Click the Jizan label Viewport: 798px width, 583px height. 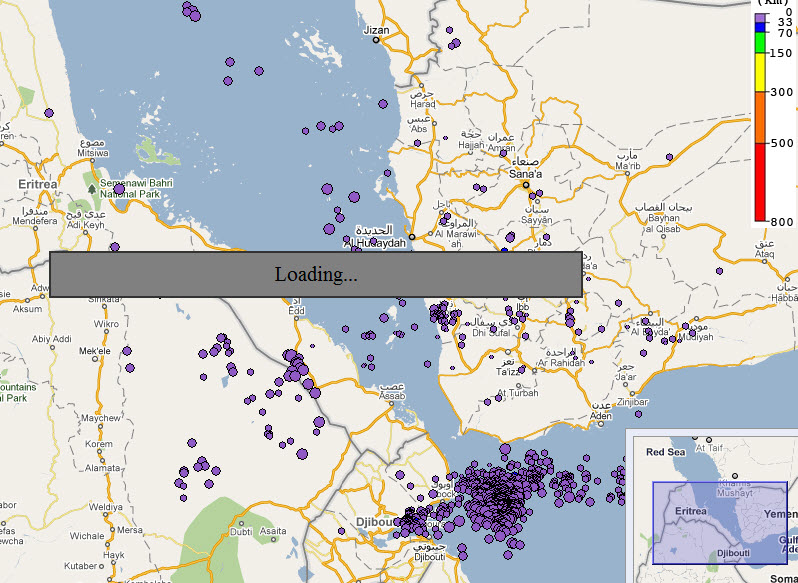pos(376,30)
